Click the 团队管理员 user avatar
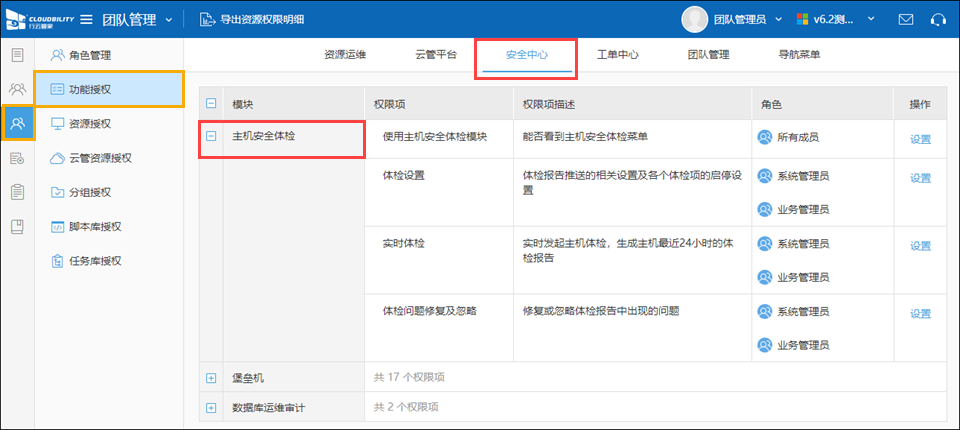The height and width of the screenshot is (430, 960). coord(695,19)
